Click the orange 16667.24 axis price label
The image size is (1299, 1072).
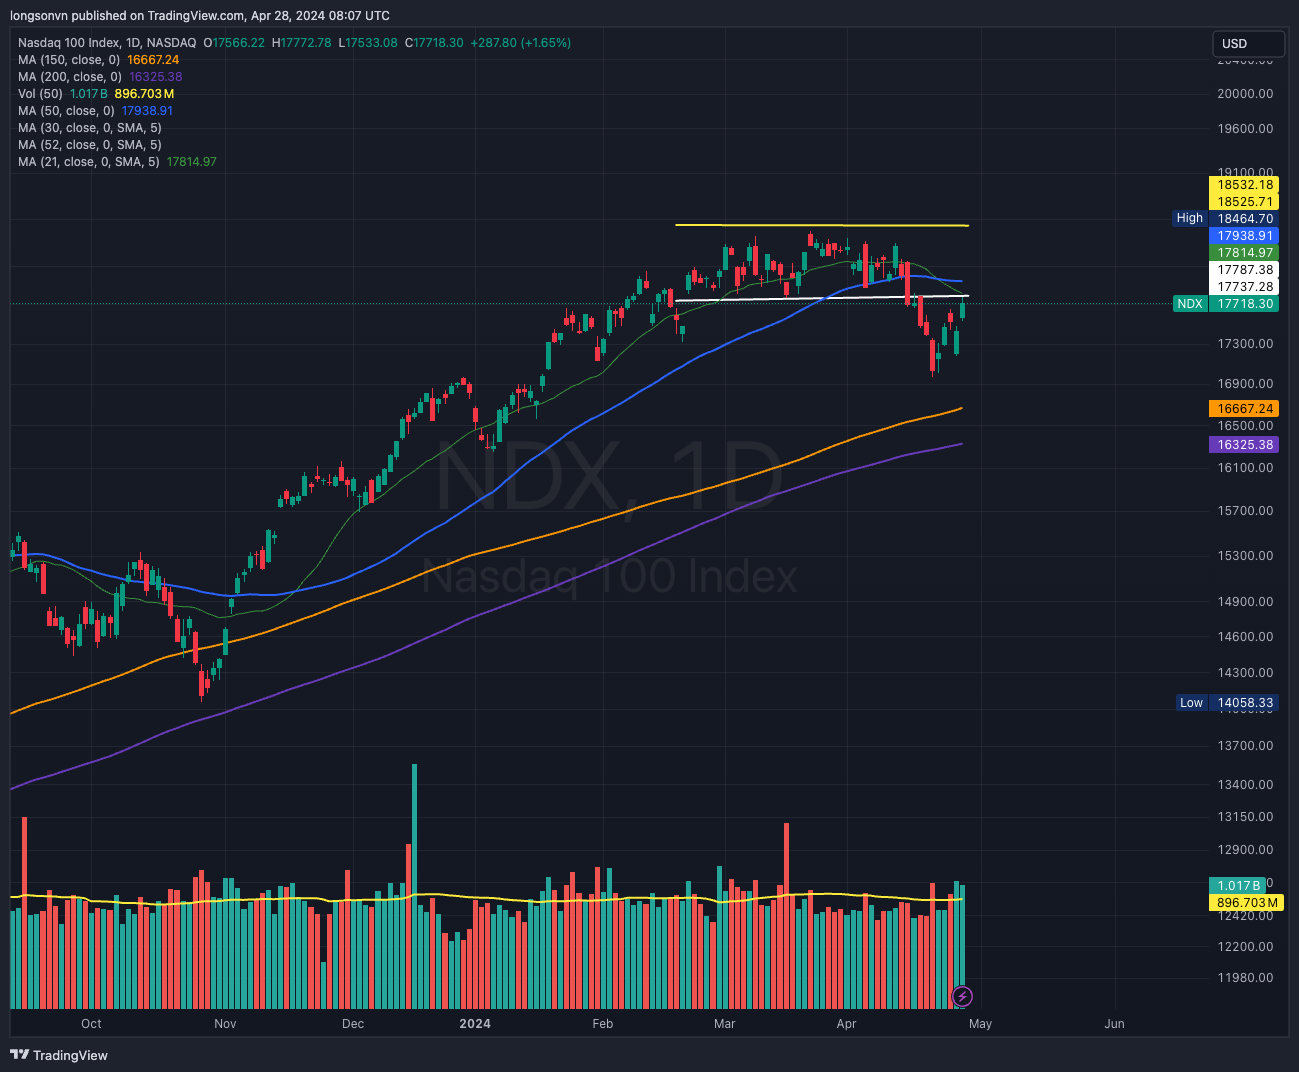[1245, 409]
